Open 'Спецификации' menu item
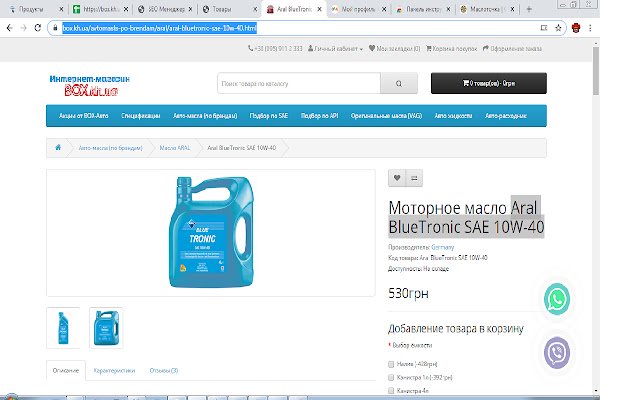The height and width of the screenshot is (400, 640). coord(141,116)
